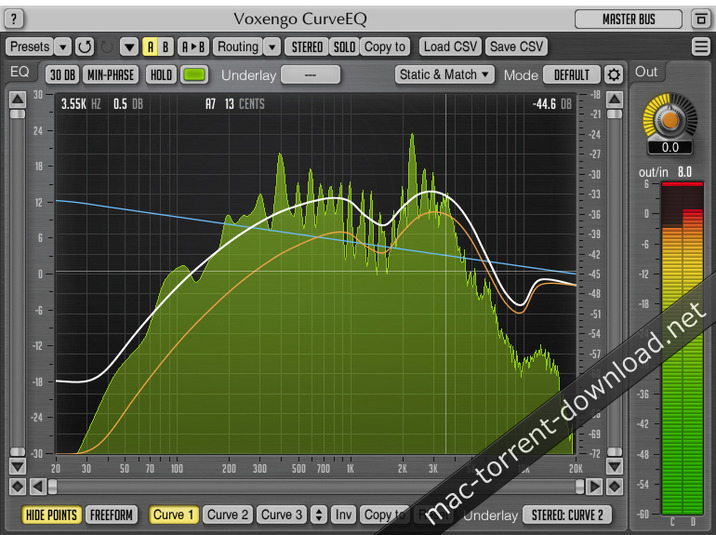
Task: Click the left vertical zoom down arrow
Action: (x=17, y=466)
